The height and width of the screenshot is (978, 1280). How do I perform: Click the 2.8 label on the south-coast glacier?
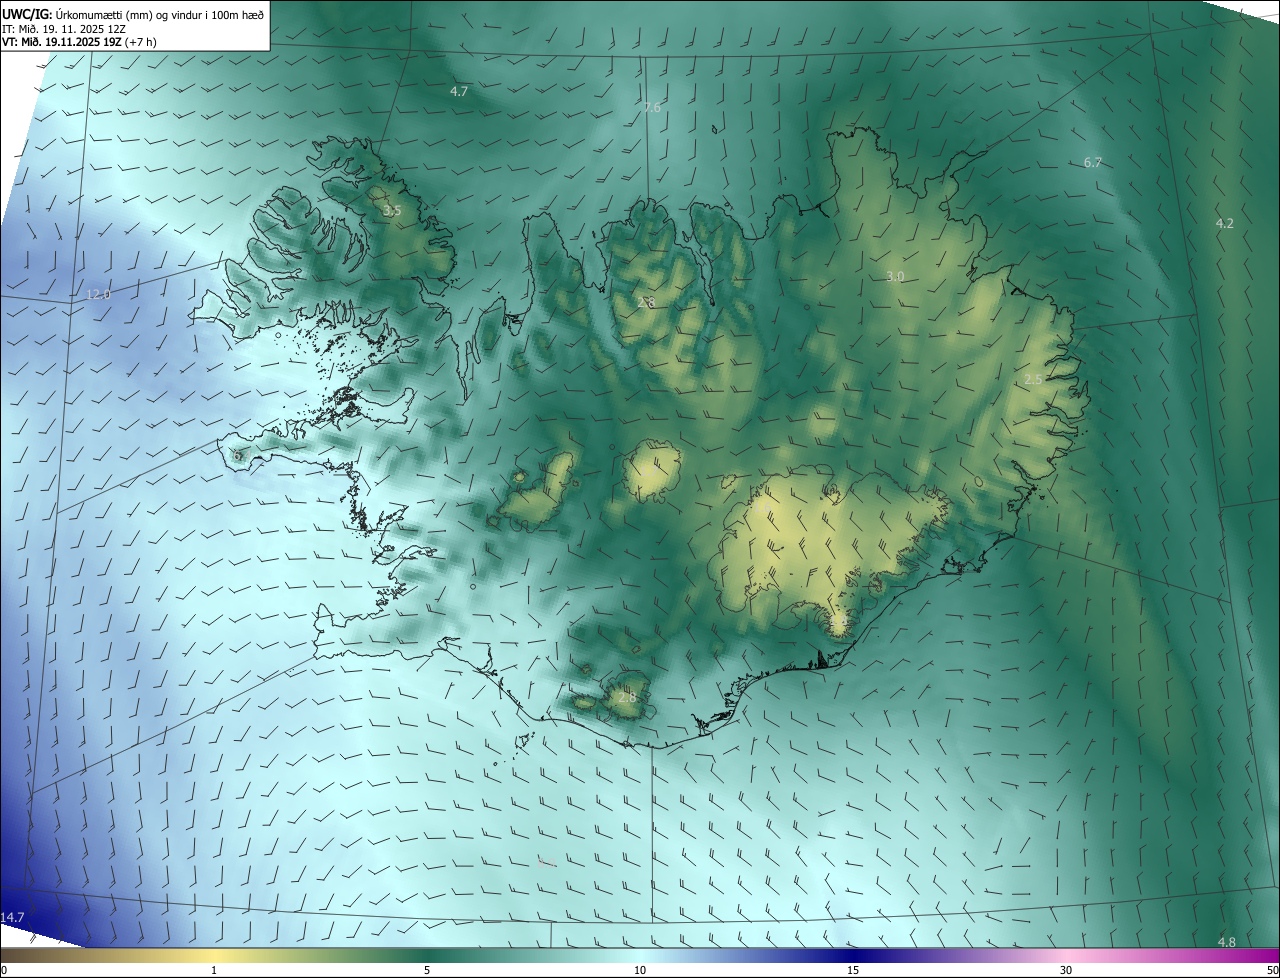tap(627, 697)
